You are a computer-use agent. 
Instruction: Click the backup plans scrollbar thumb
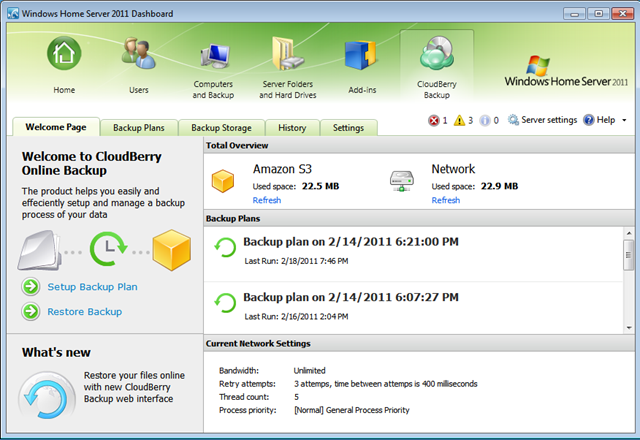[x=629, y=255]
